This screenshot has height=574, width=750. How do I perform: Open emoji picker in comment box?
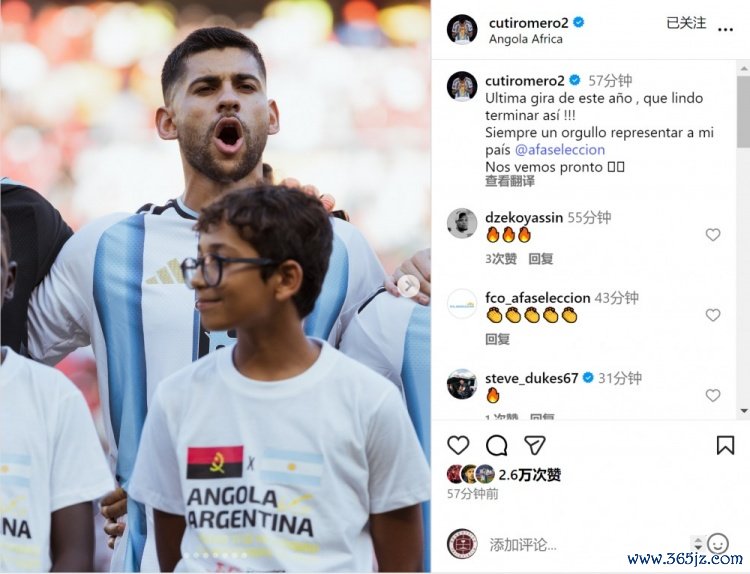[x=717, y=543]
